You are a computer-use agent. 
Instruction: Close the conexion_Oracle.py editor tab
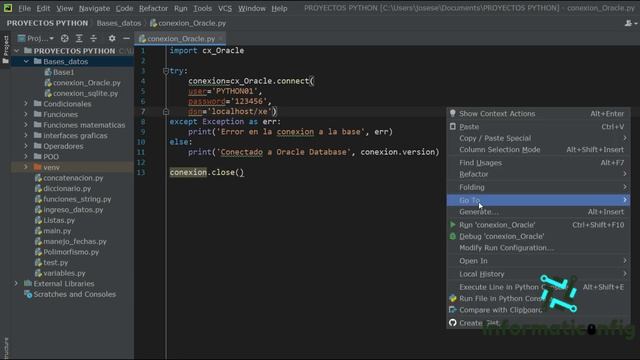221,39
